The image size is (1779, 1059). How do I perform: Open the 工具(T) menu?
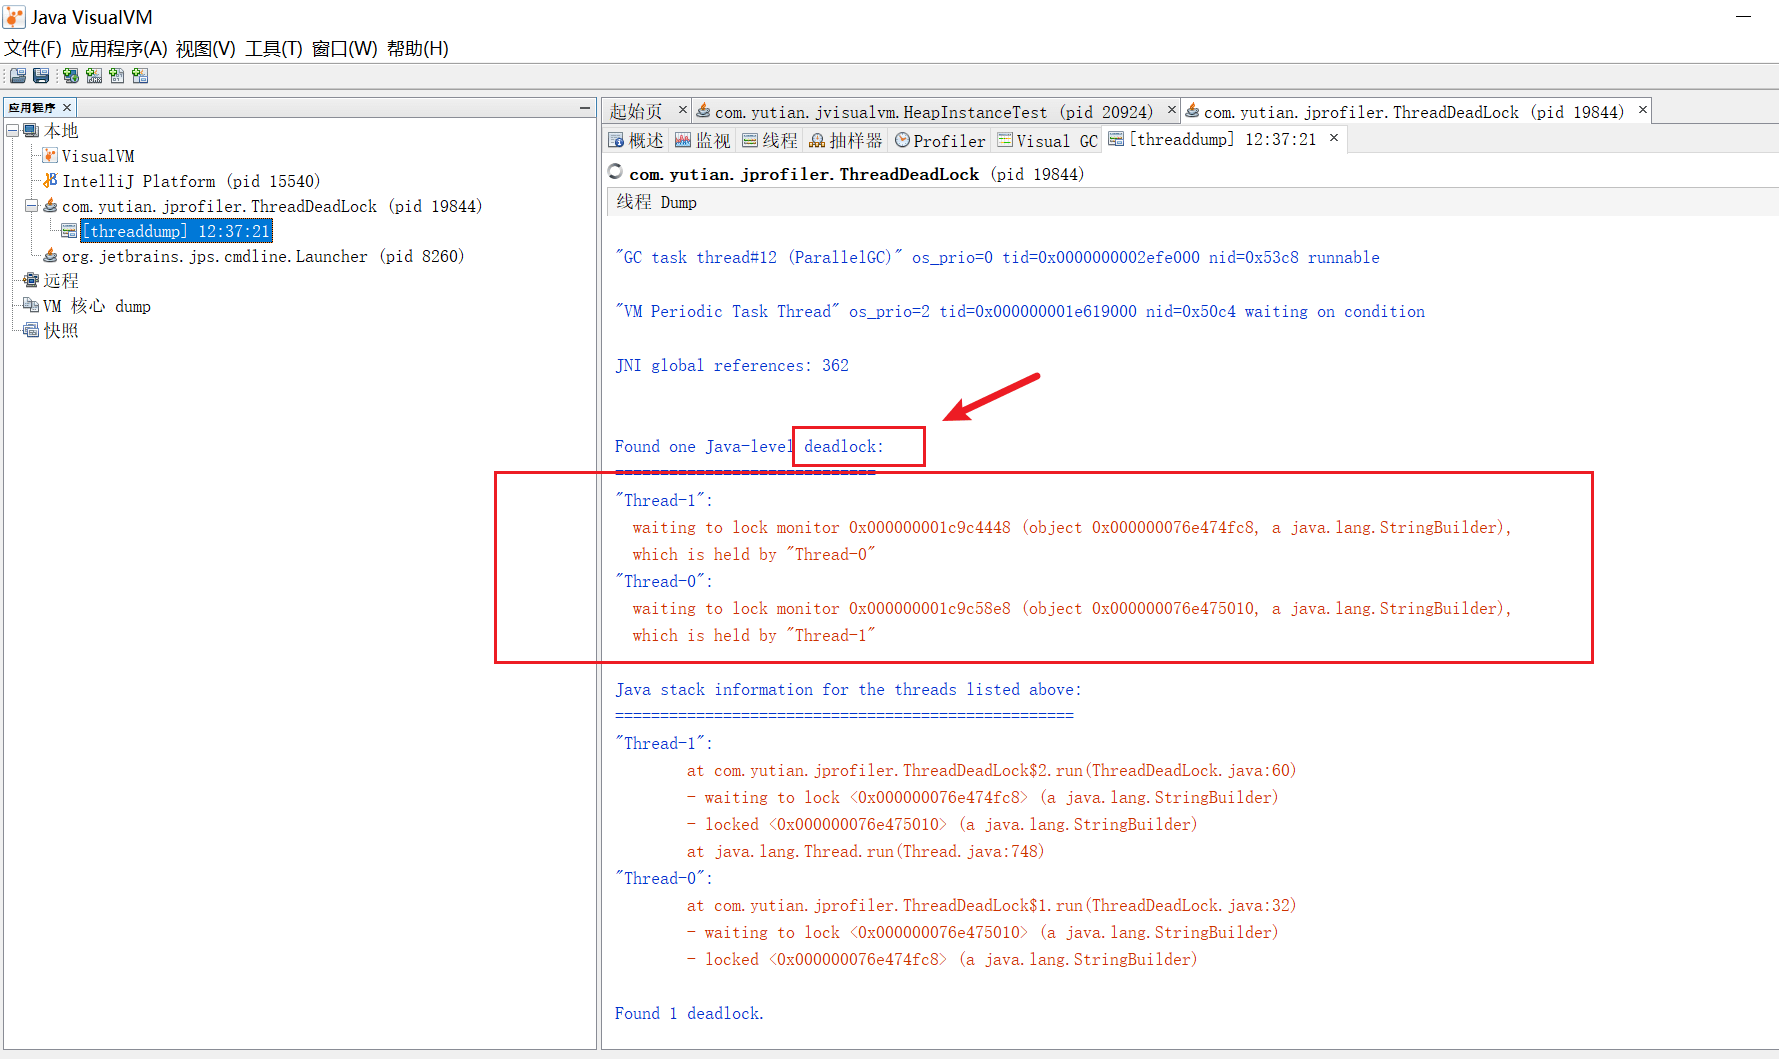click(x=273, y=49)
